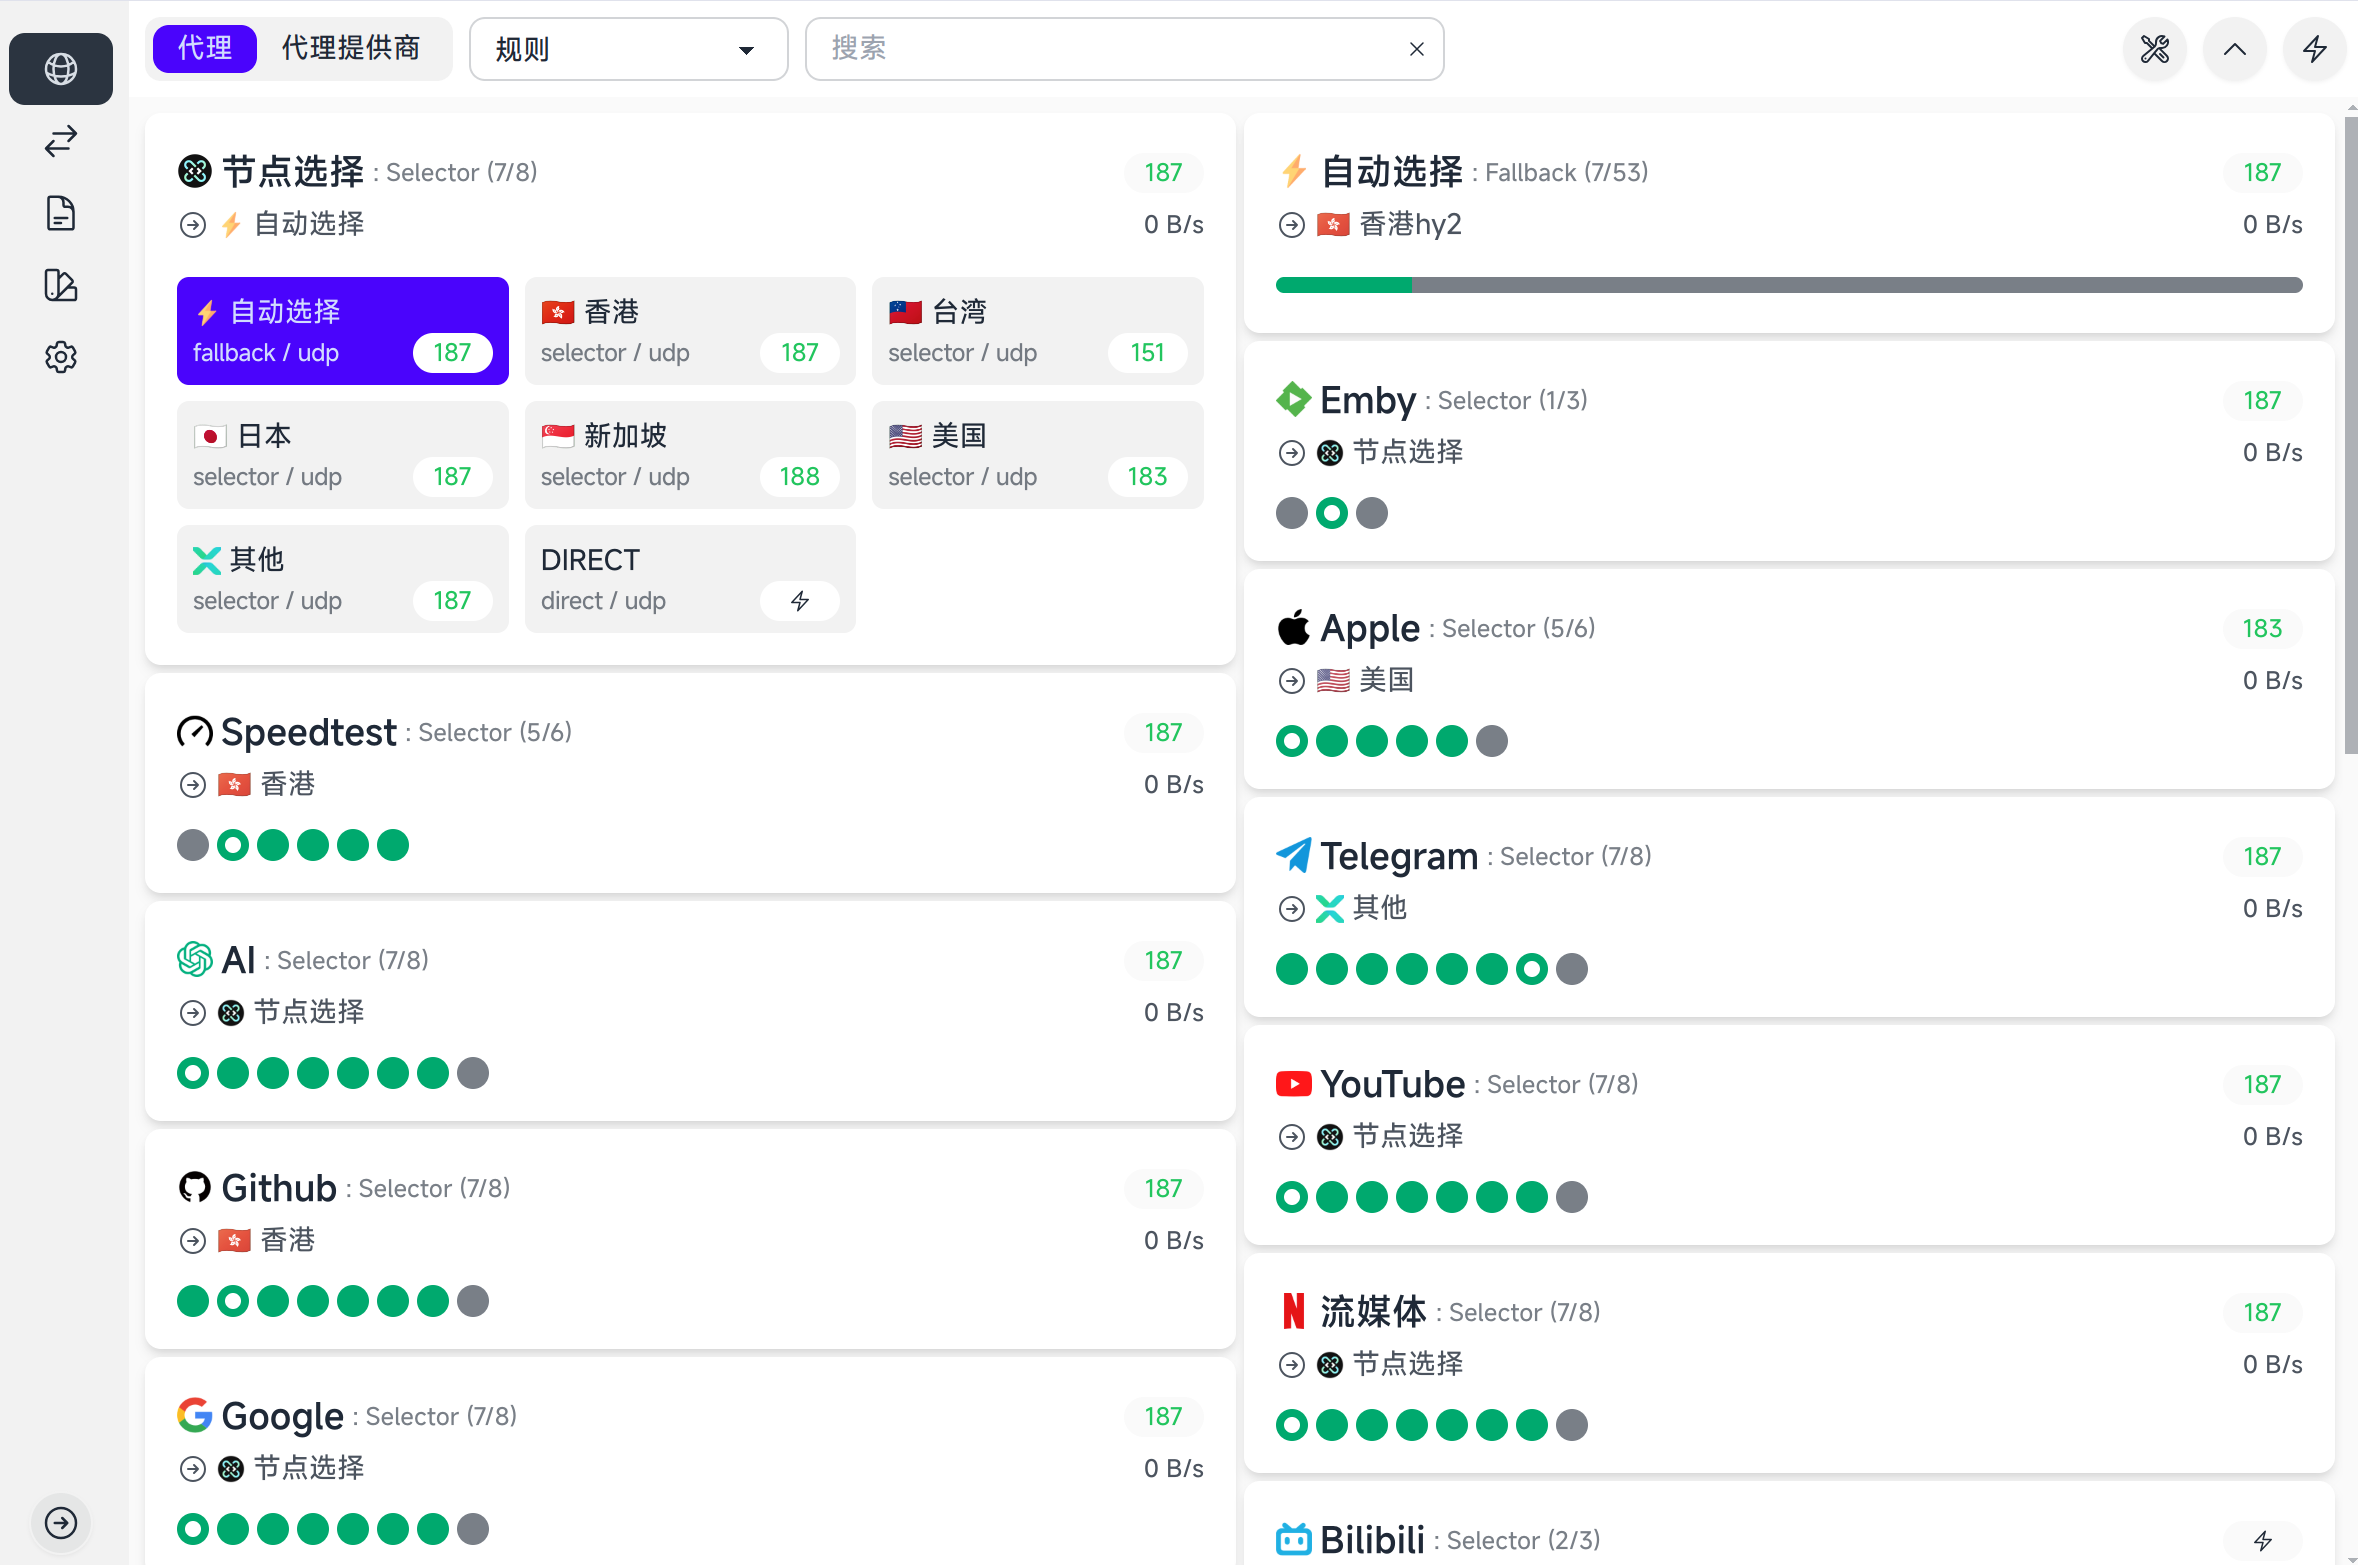
Task: Click last gray node dot in Apple
Action: point(1492,741)
